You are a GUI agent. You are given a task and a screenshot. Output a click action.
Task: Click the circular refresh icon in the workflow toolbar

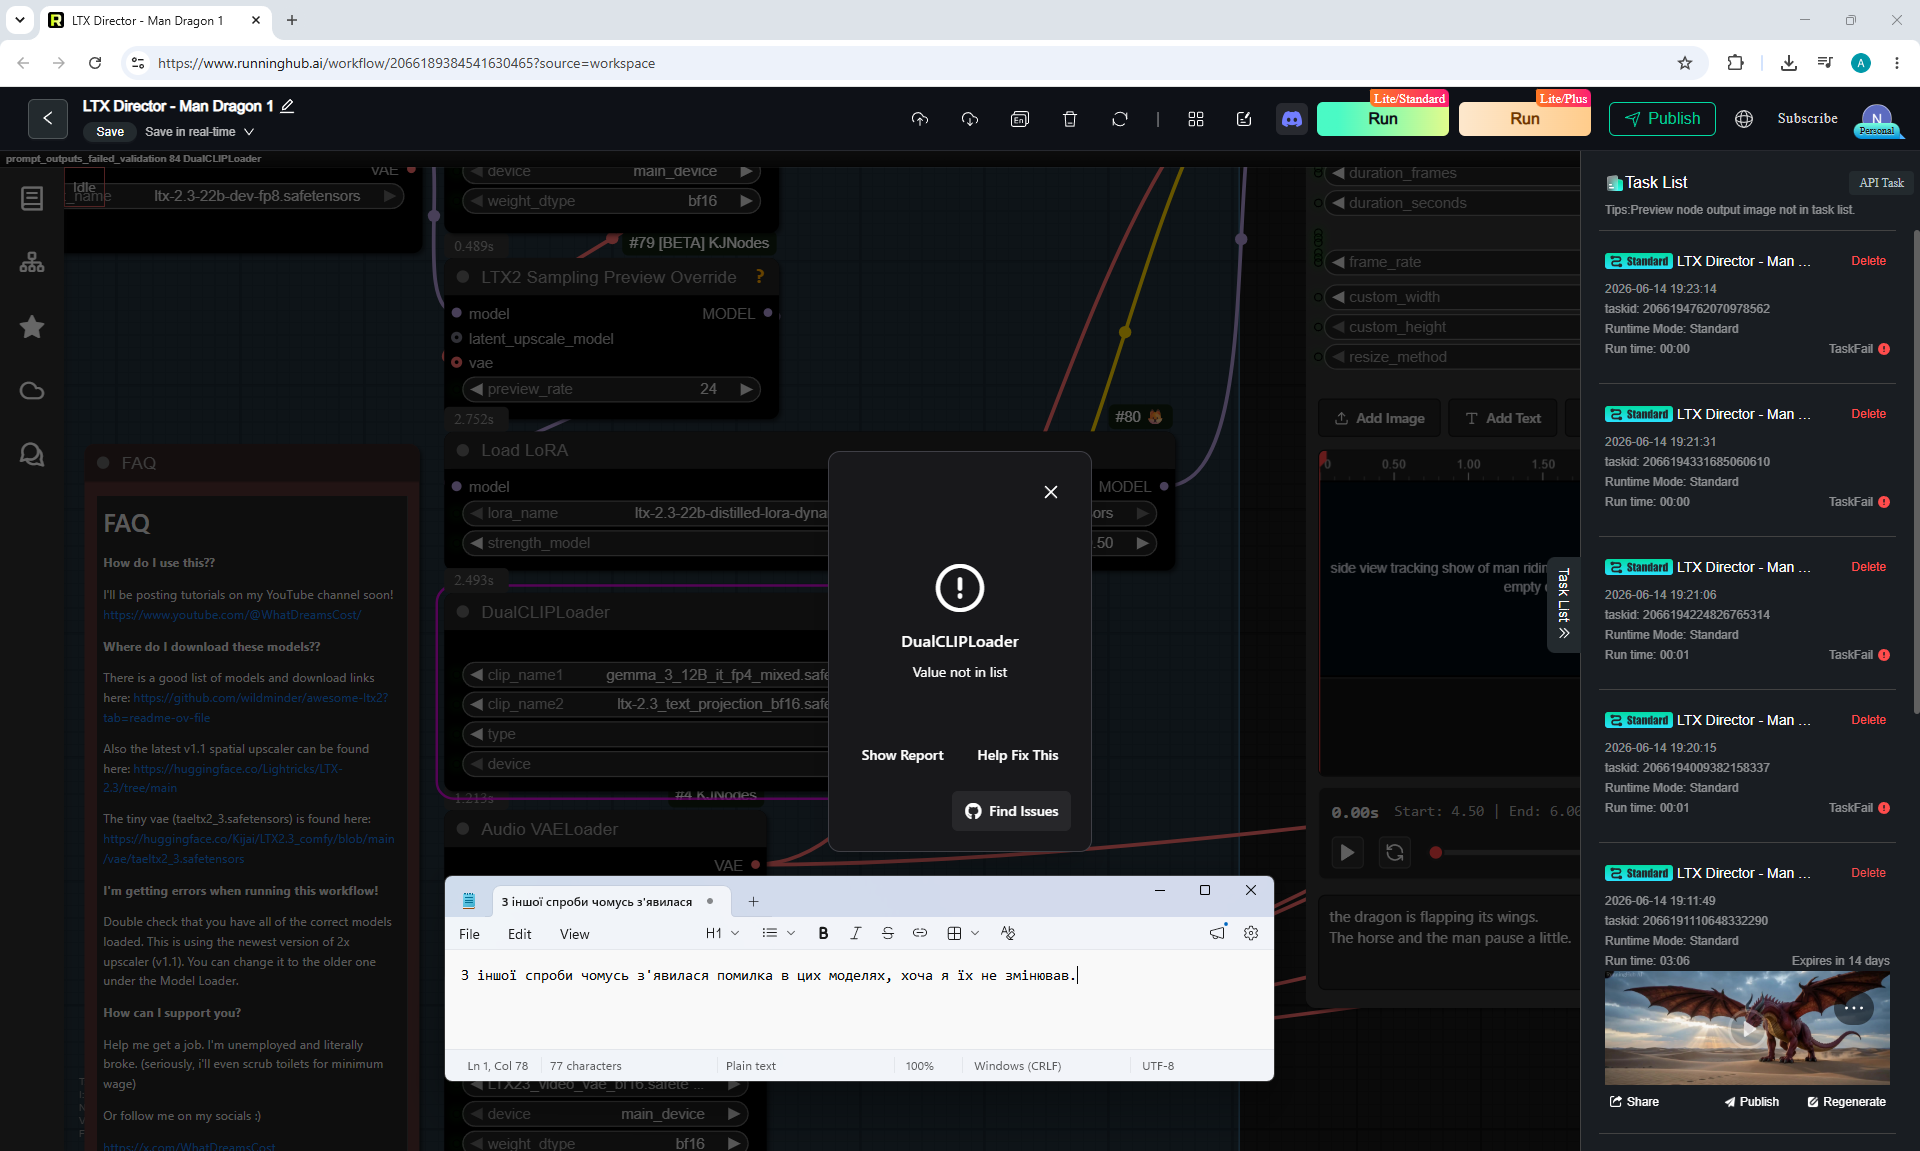(1120, 119)
